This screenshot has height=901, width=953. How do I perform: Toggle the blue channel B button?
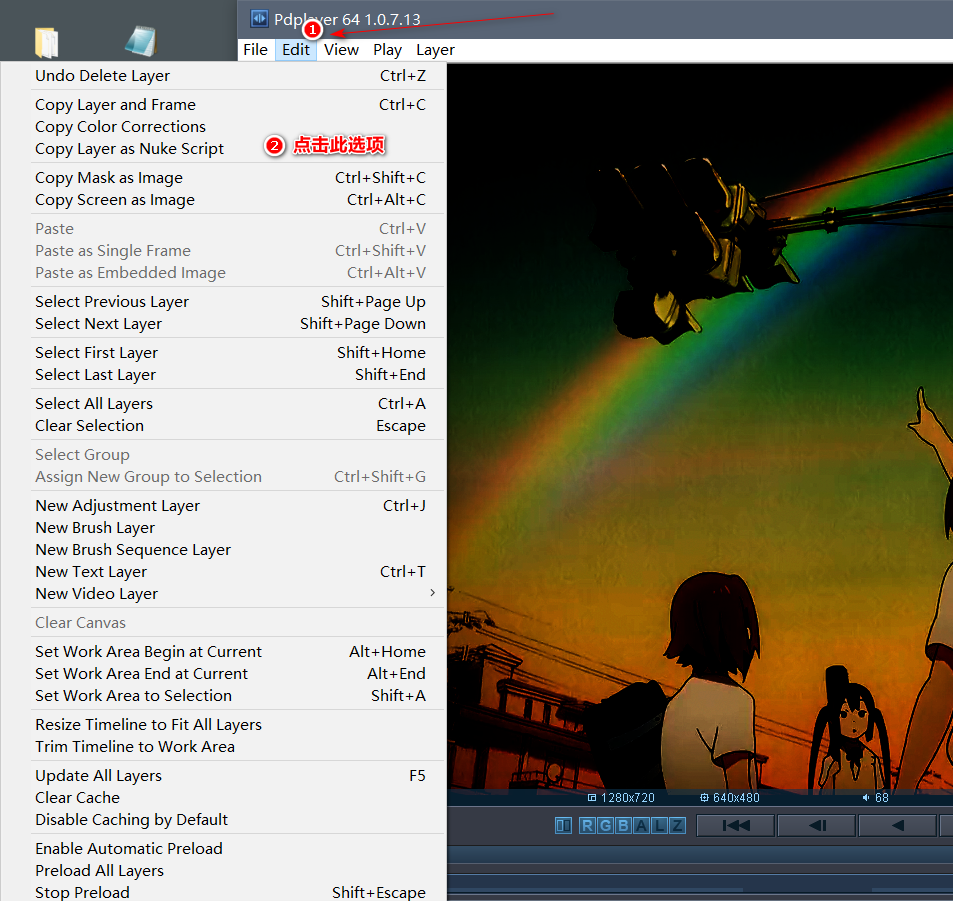[623, 825]
